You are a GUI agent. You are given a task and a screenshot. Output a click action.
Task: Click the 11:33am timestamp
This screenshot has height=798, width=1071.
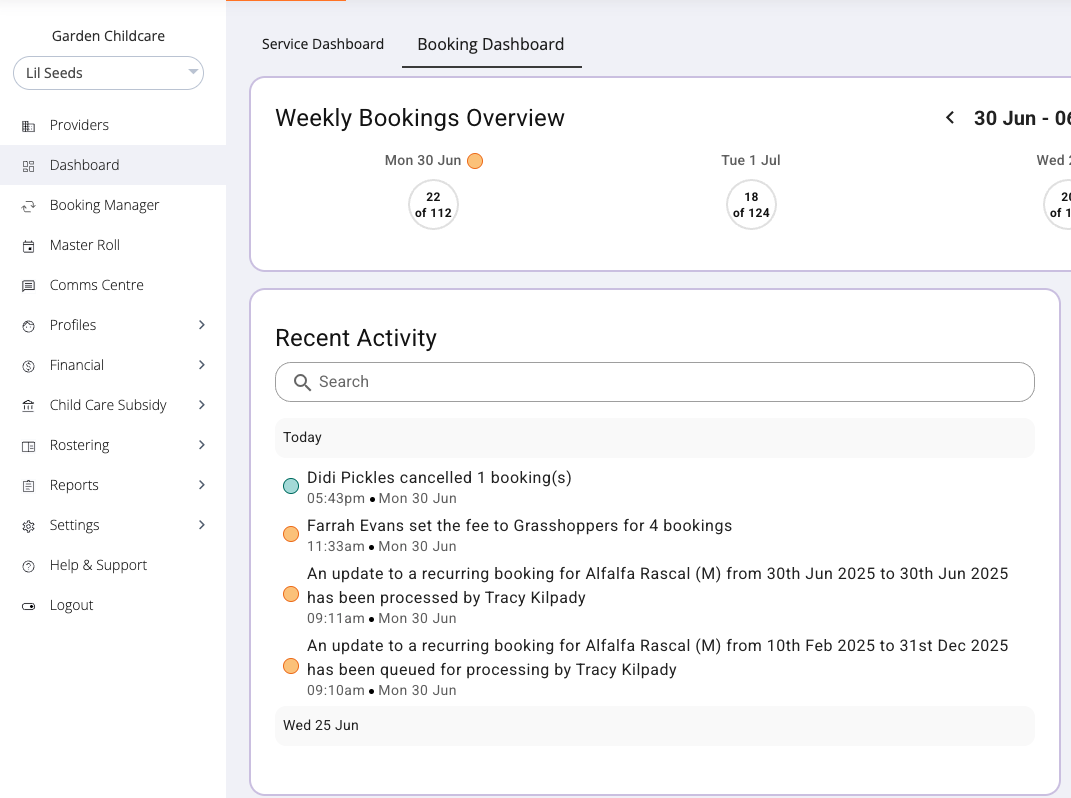(x=335, y=547)
